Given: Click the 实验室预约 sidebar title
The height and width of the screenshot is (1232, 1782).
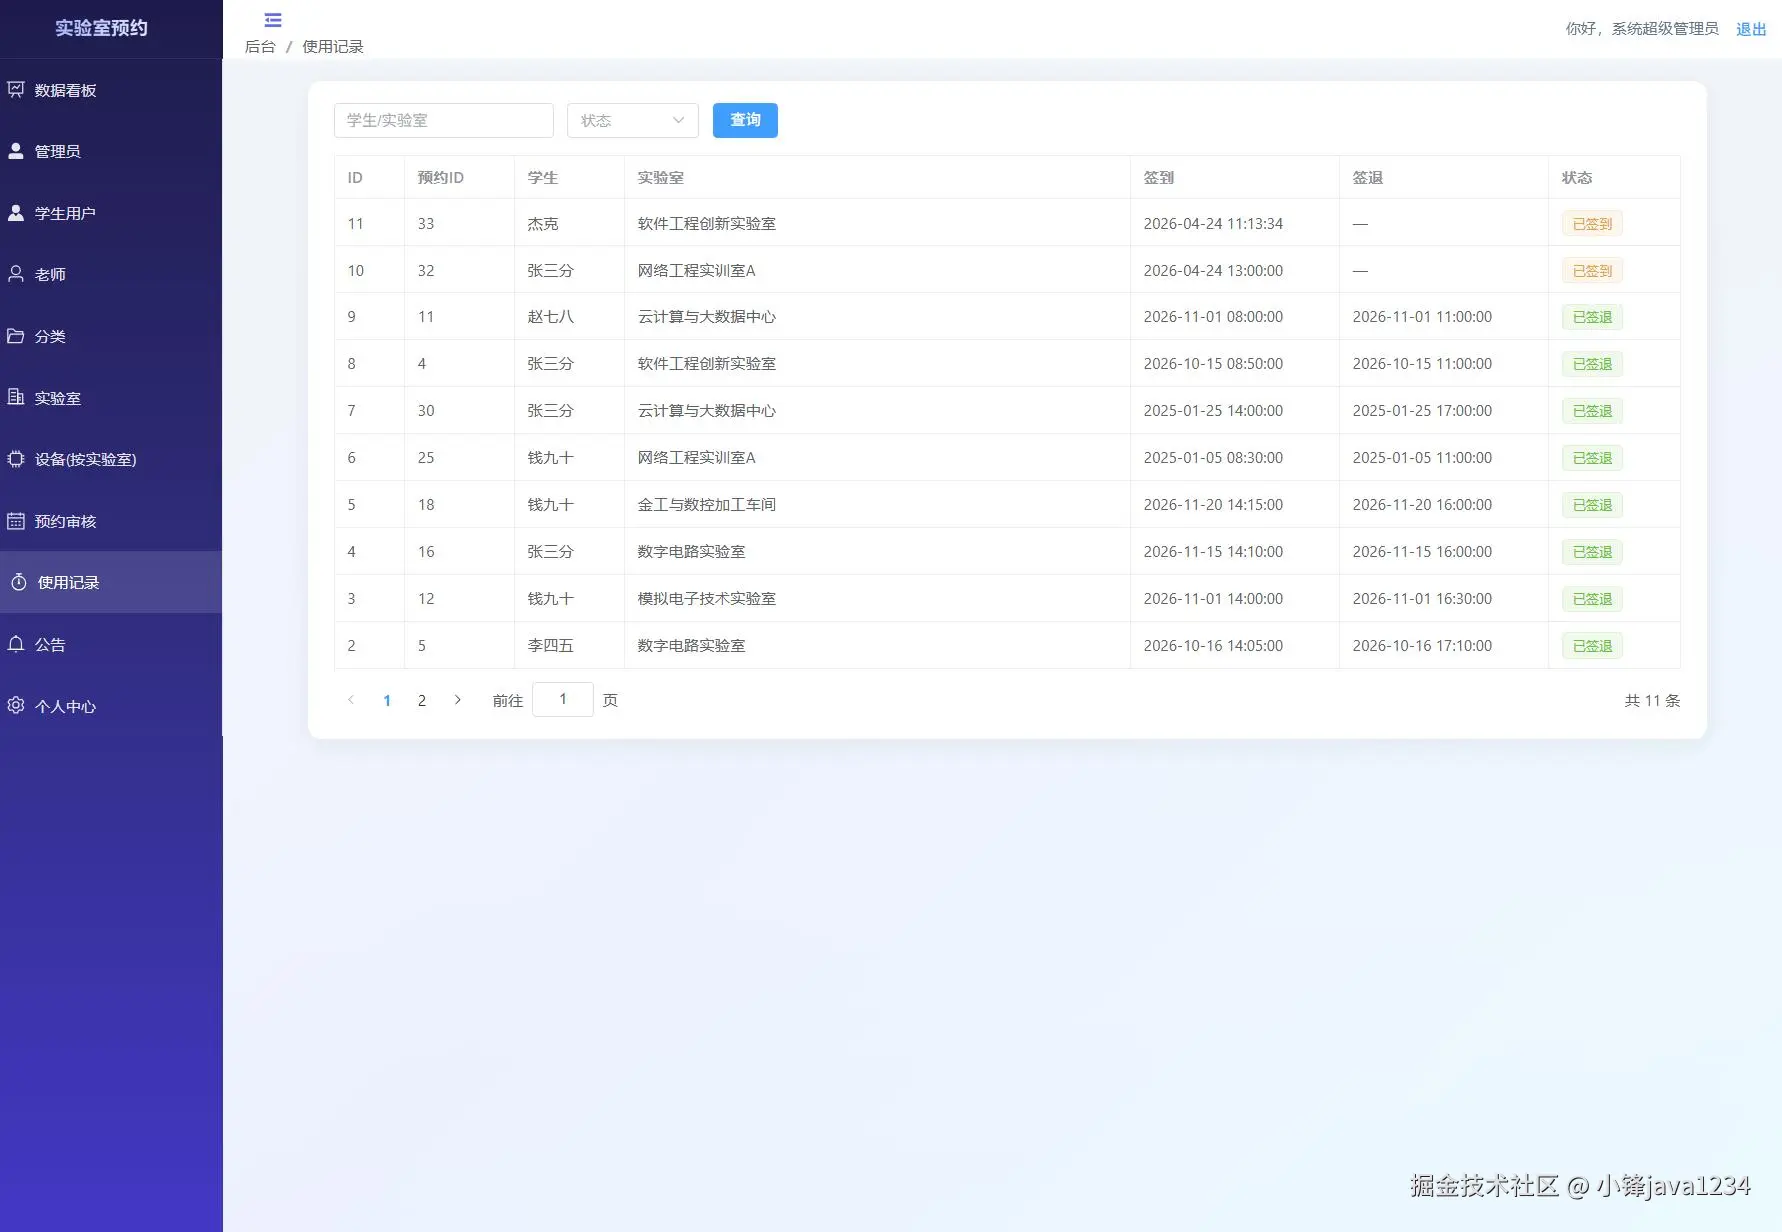Looking at the screenshot, I should point(101,28).
